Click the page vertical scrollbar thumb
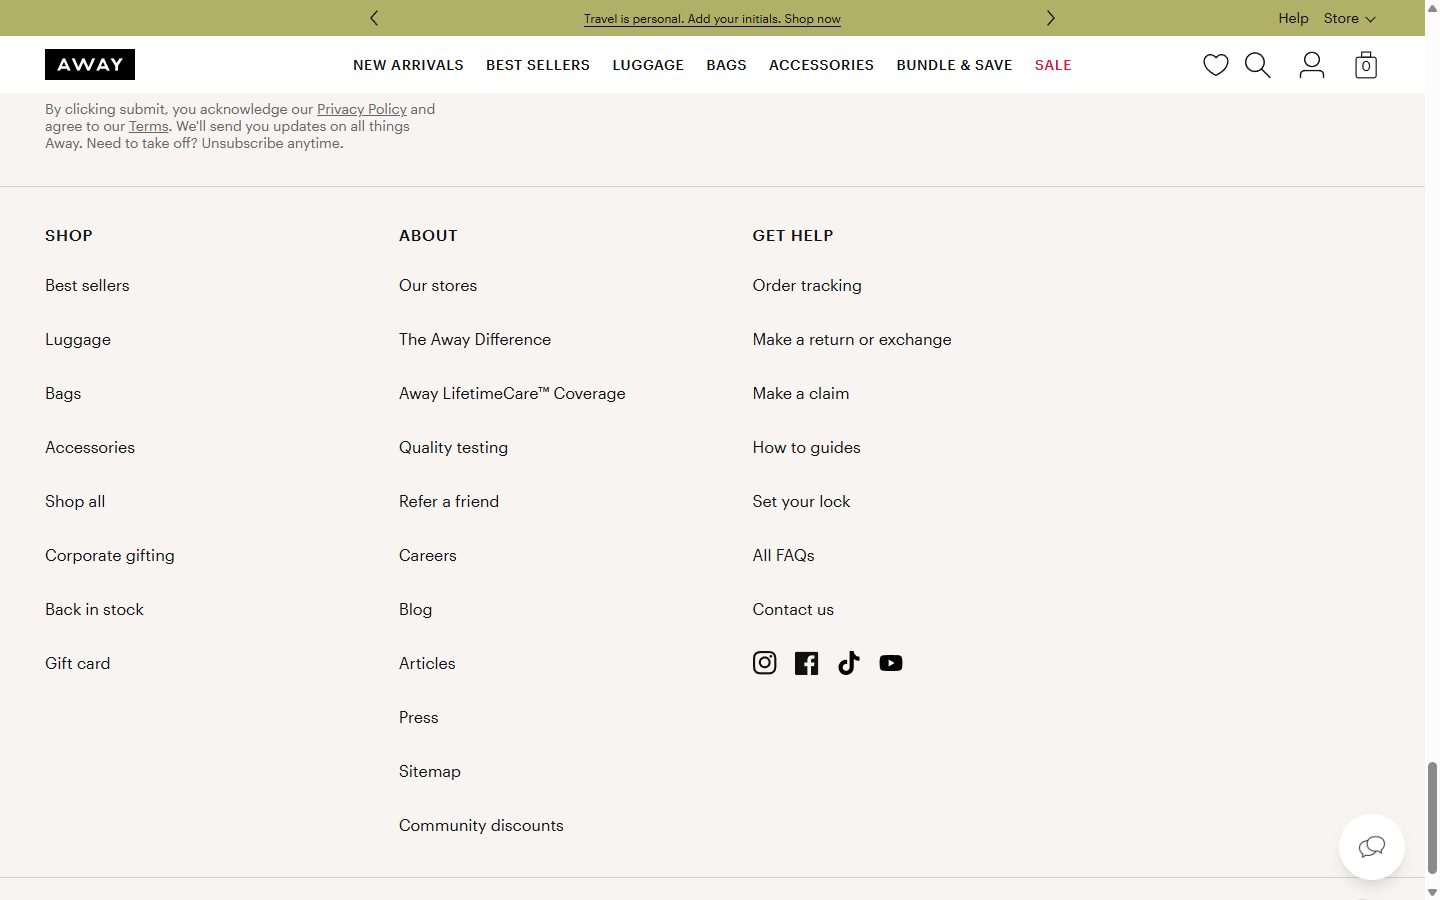The height and width of the screenshot is (900, 1440). 1432,817
